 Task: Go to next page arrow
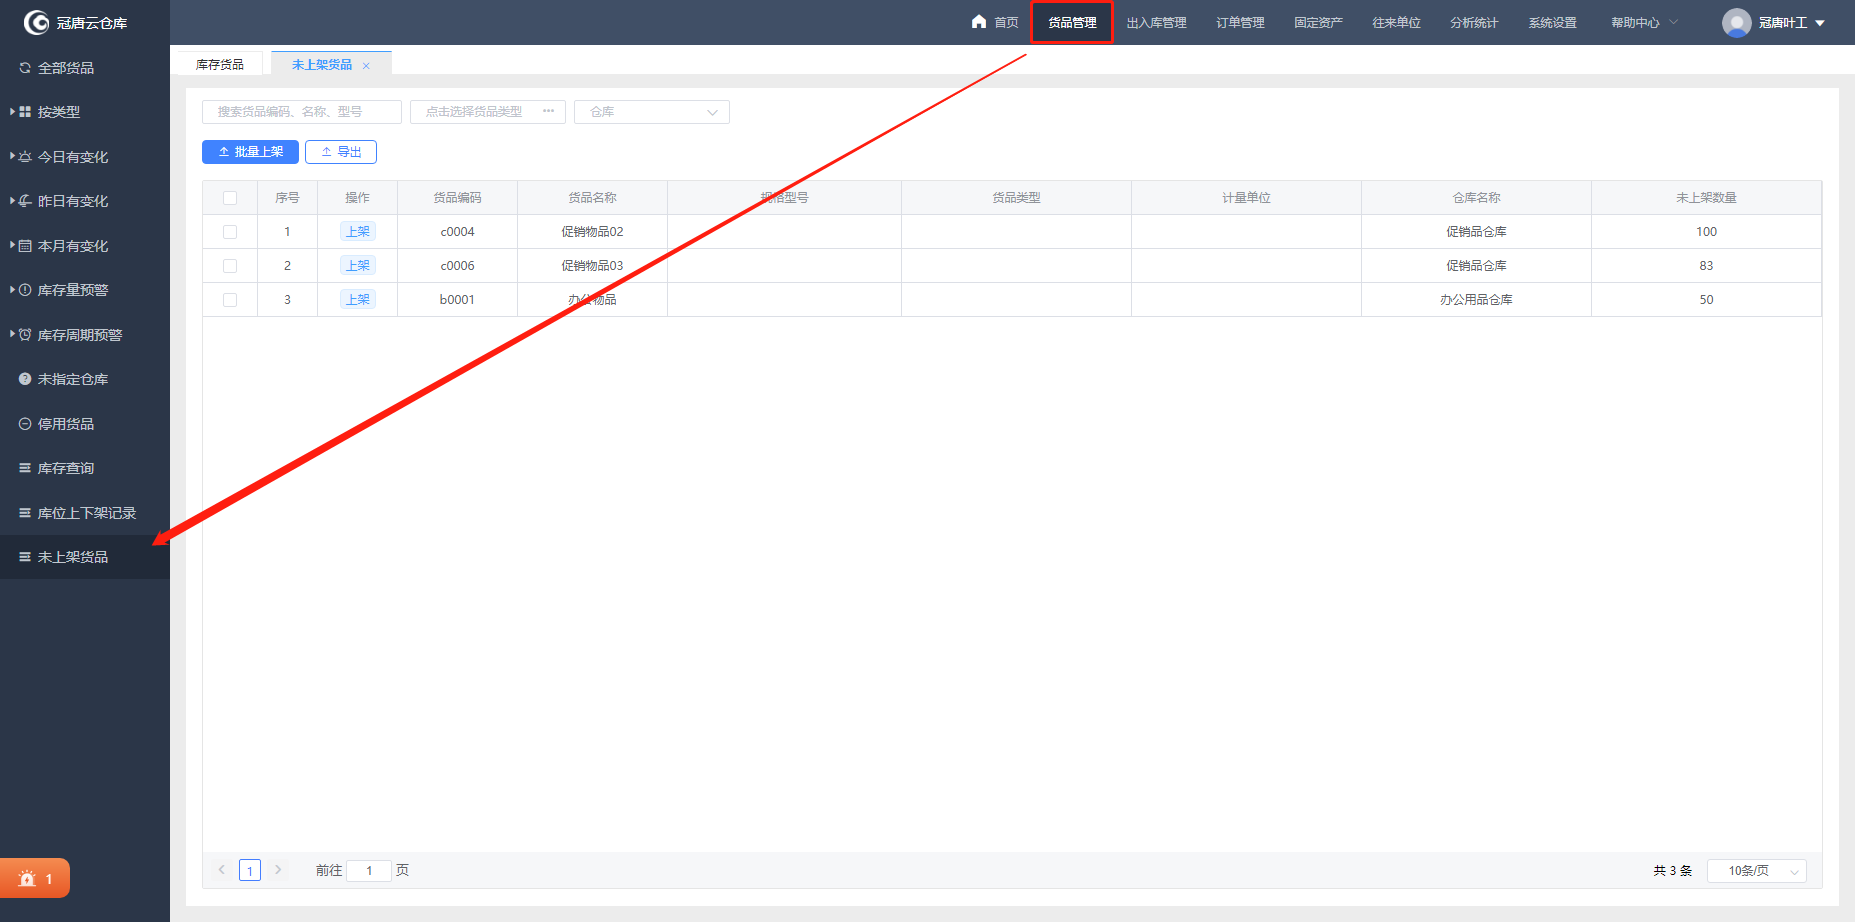[278, 870]
